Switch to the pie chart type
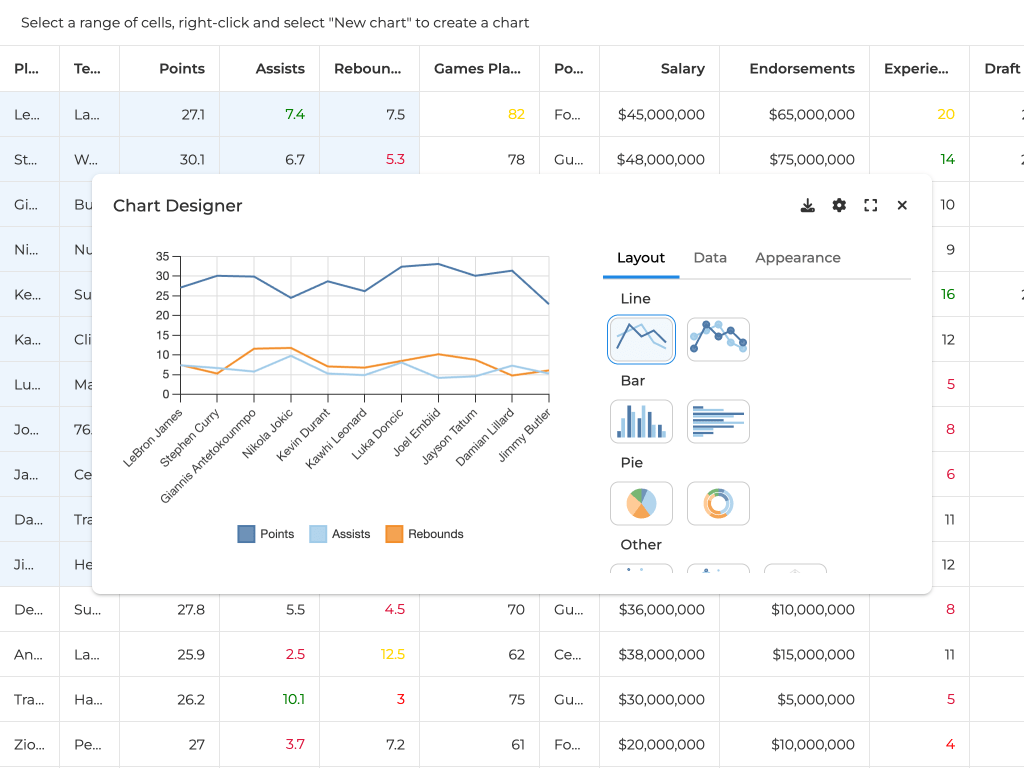Screen dimensions: 1024x768 [x=641, y=503]
